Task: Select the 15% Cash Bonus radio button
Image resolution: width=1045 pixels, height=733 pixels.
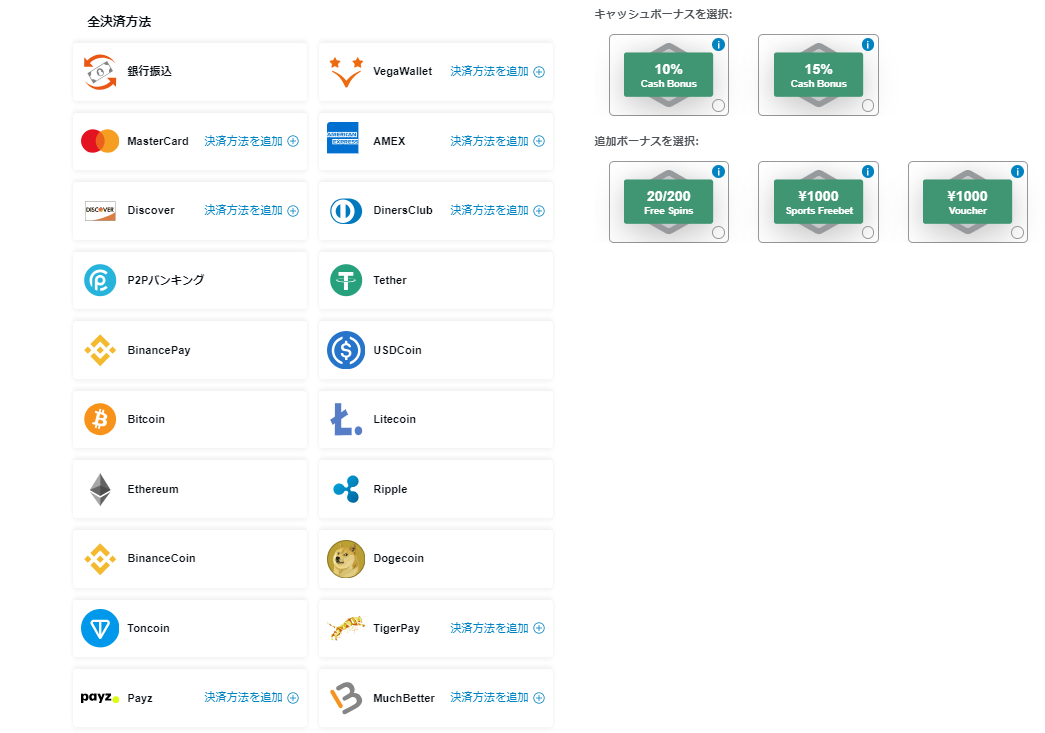Action: [x=868, y=105]
